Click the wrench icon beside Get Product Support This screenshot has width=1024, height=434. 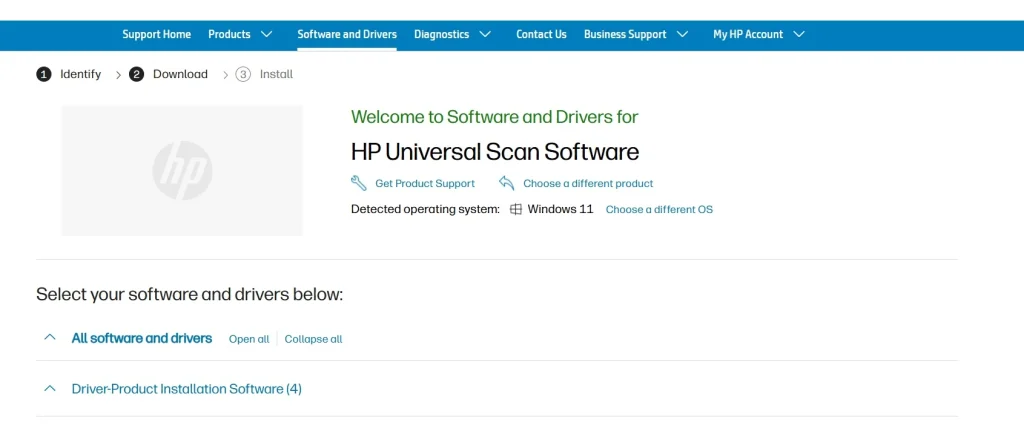click(359, 183)
